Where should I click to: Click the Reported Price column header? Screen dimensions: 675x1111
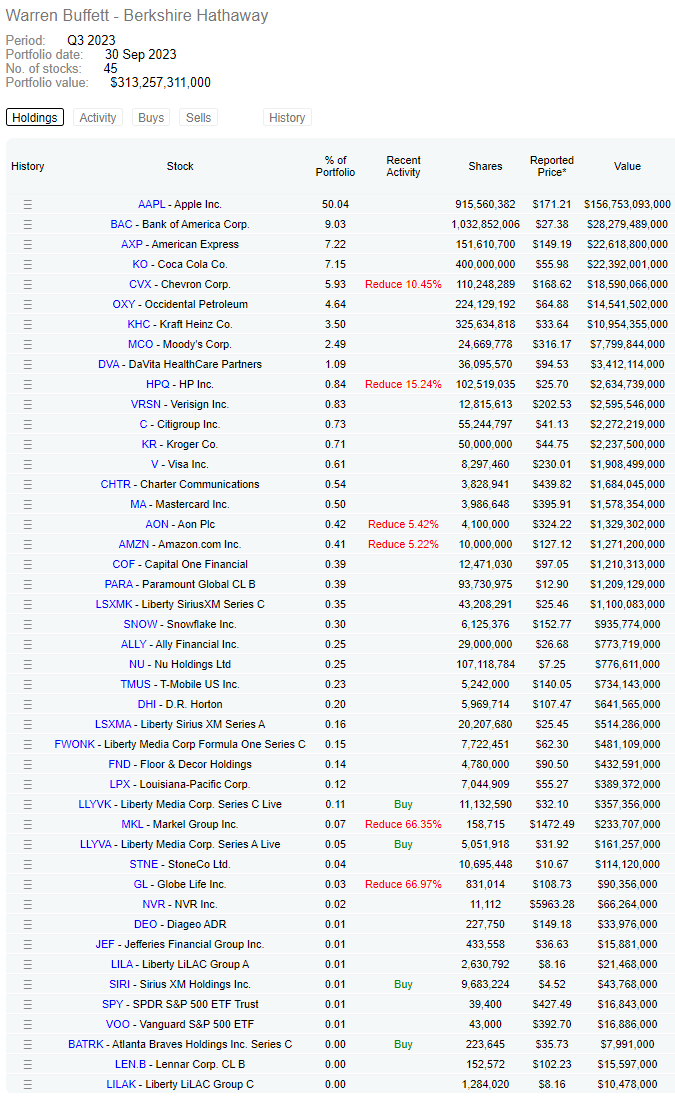[x=552, y=167]
